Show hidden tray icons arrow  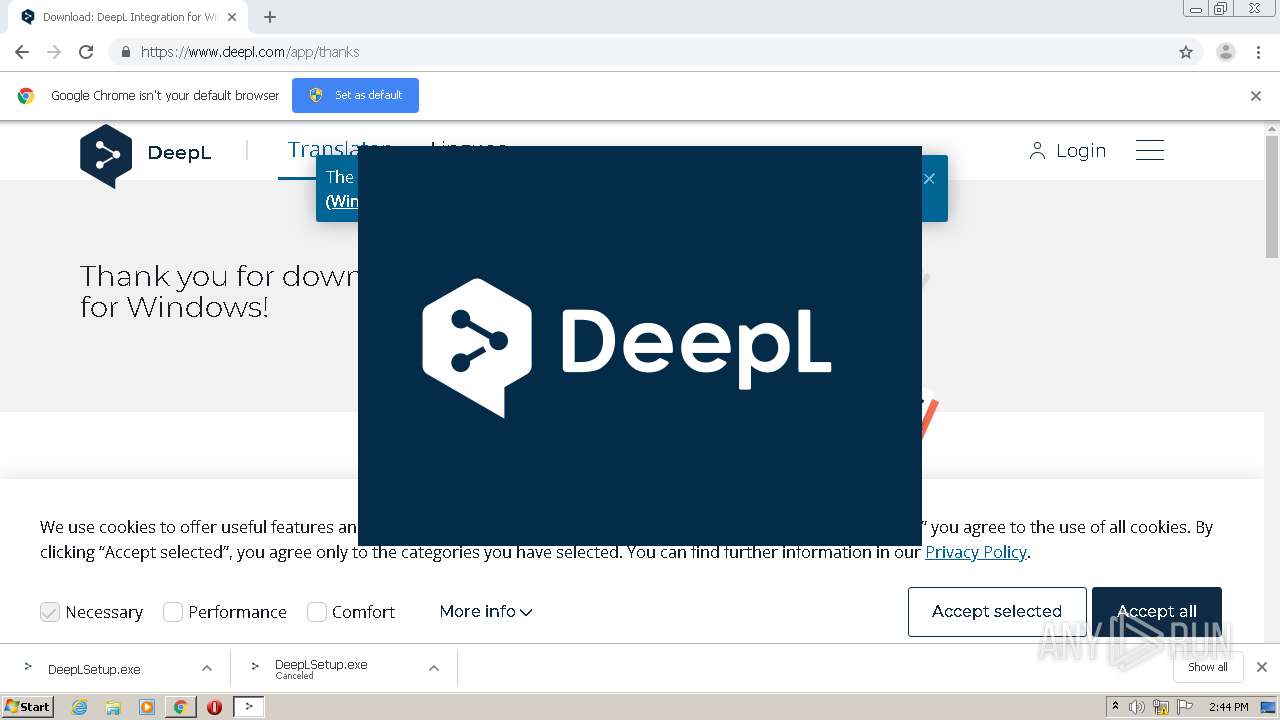[x=1116, y=707]
